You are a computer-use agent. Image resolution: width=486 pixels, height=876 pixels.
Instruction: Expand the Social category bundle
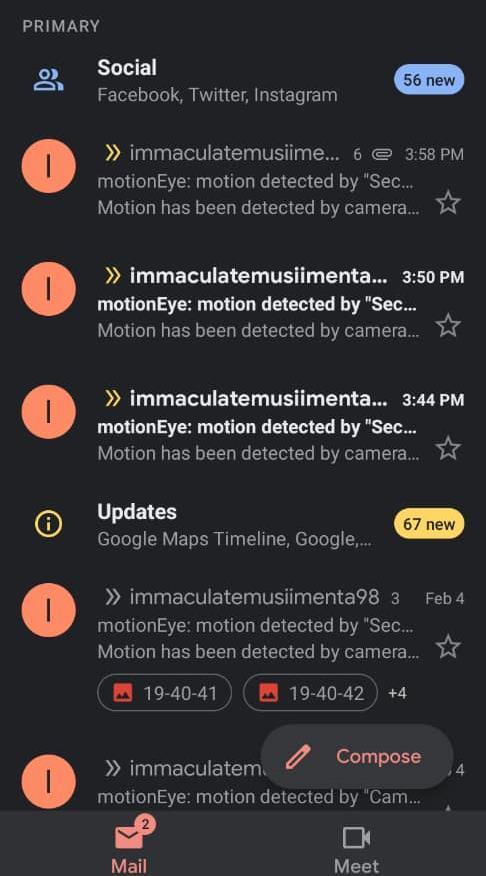(x=243, y=80)
